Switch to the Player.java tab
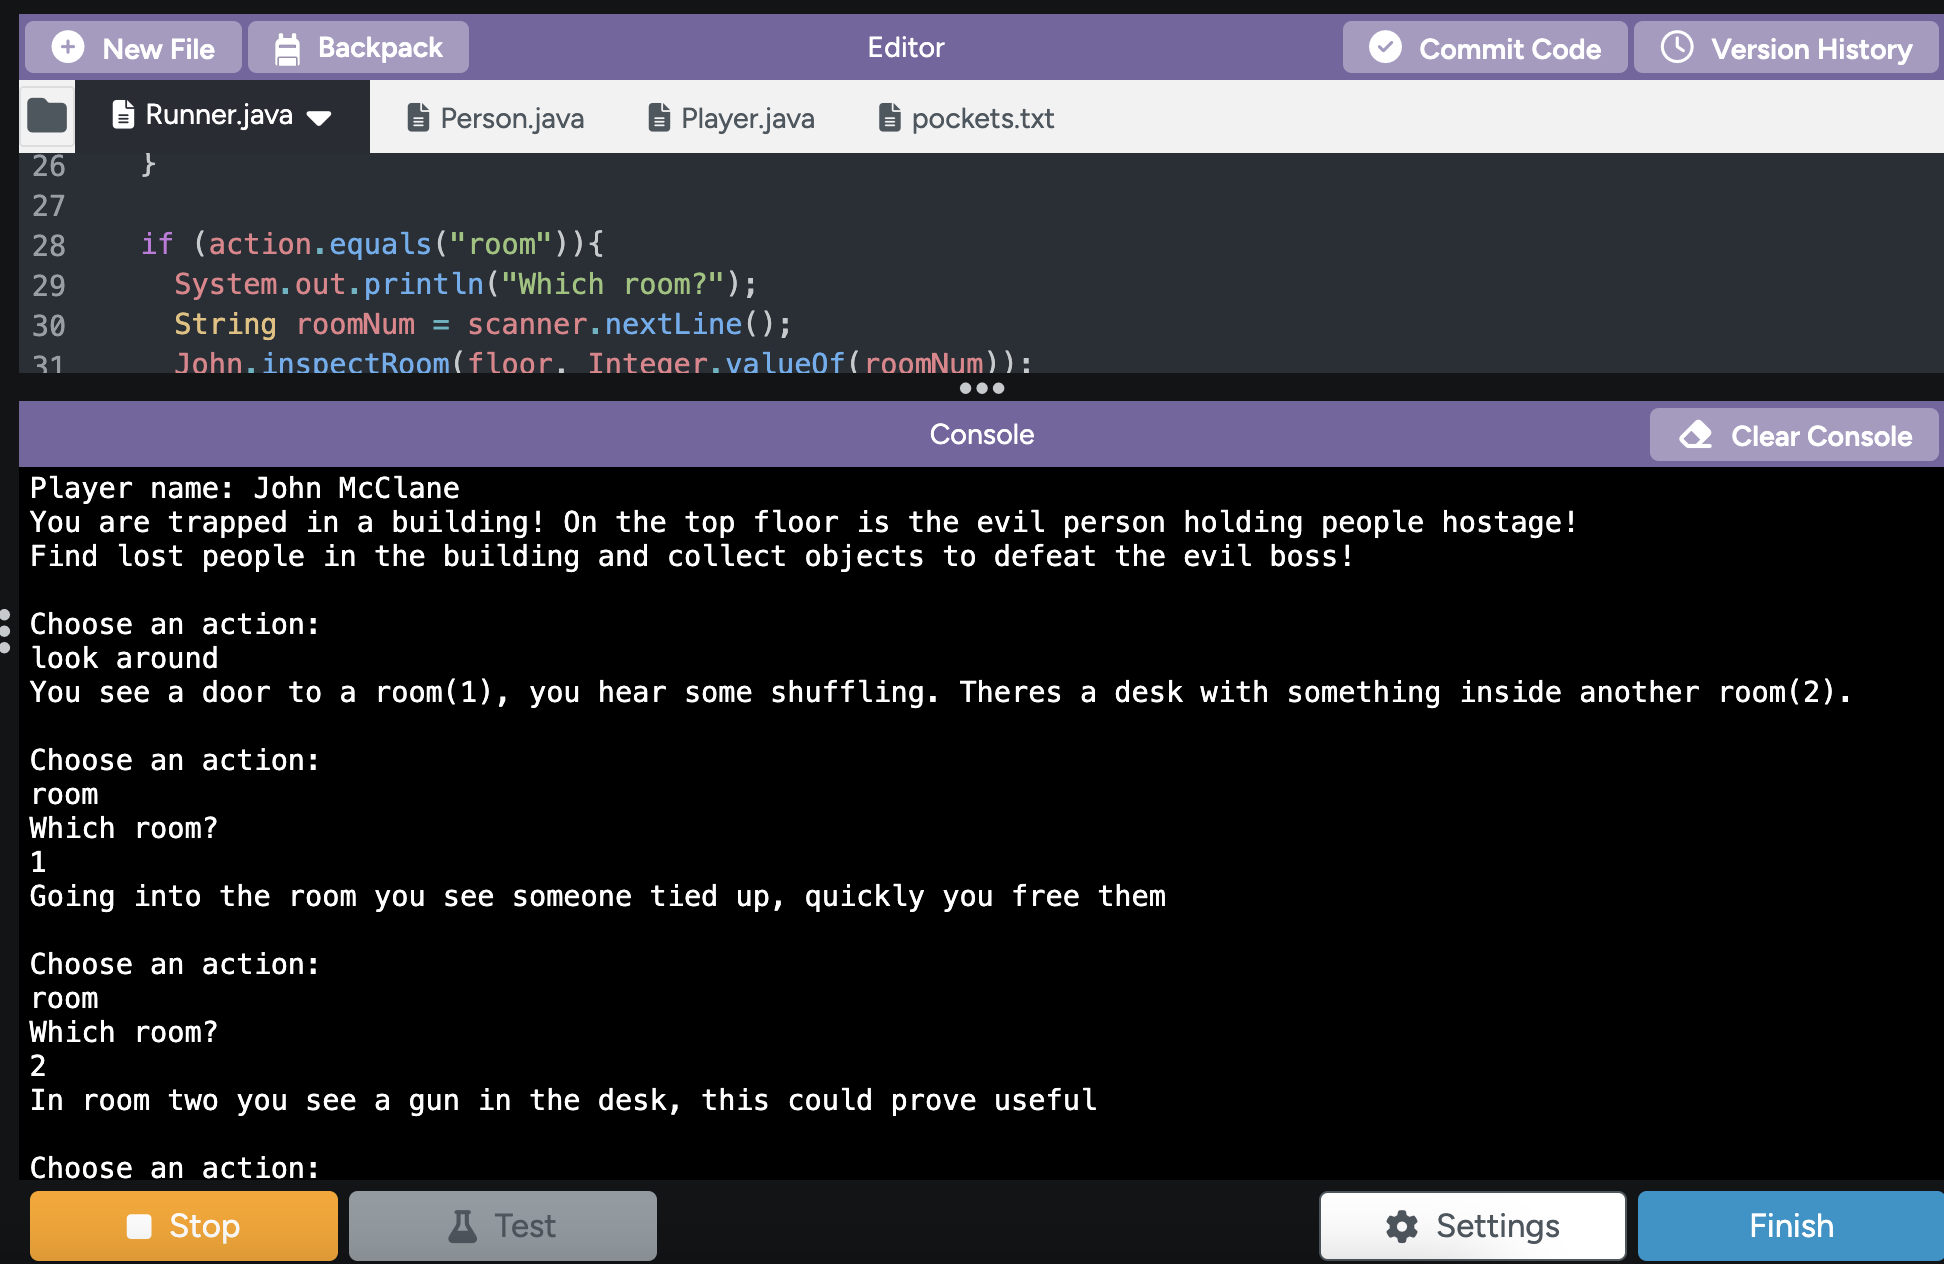The image size is (1944, 1264). (x=732, y=118)
